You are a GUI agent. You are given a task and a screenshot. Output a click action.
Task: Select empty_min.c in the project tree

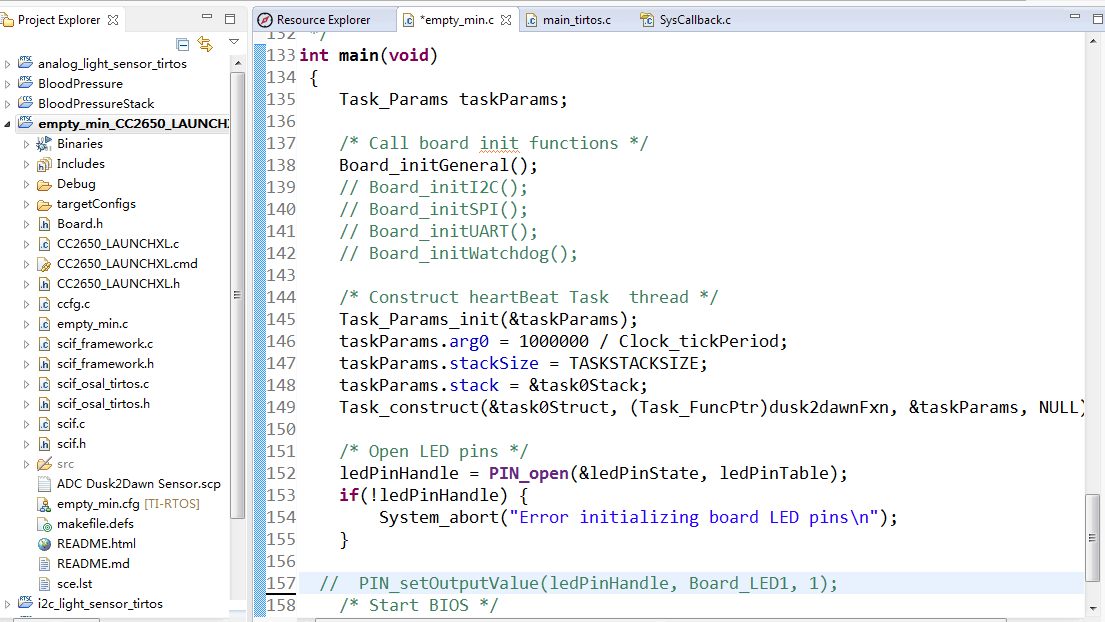tap(92, 324)
